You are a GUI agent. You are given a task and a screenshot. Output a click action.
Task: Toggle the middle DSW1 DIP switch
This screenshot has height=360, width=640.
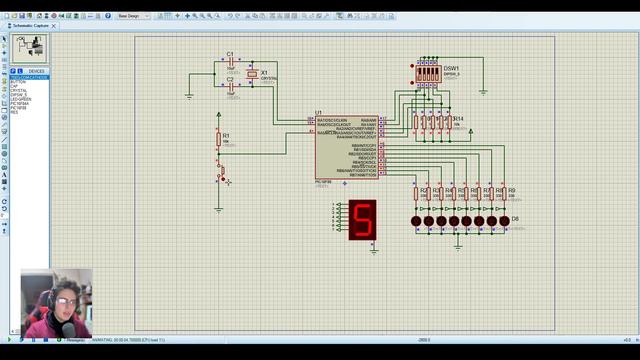coord(428,74)
